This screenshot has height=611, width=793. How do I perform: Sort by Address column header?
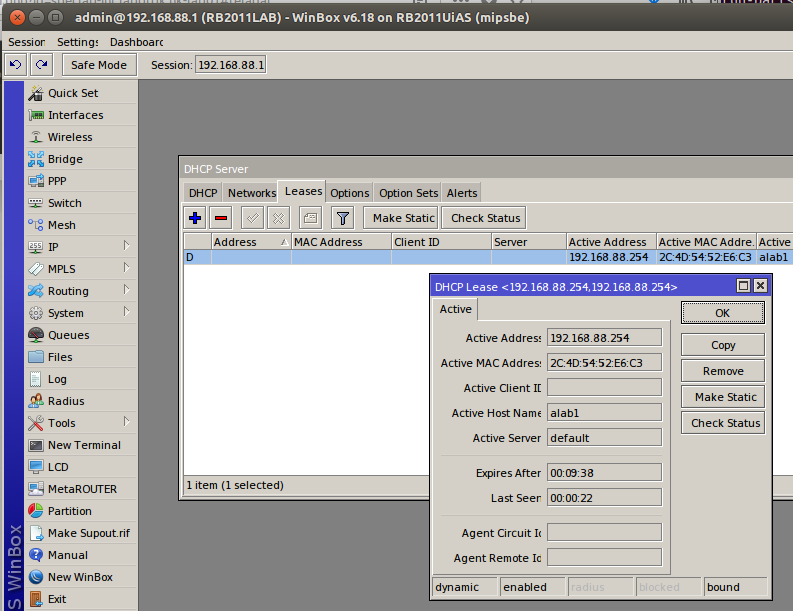(x=250, y=242)
